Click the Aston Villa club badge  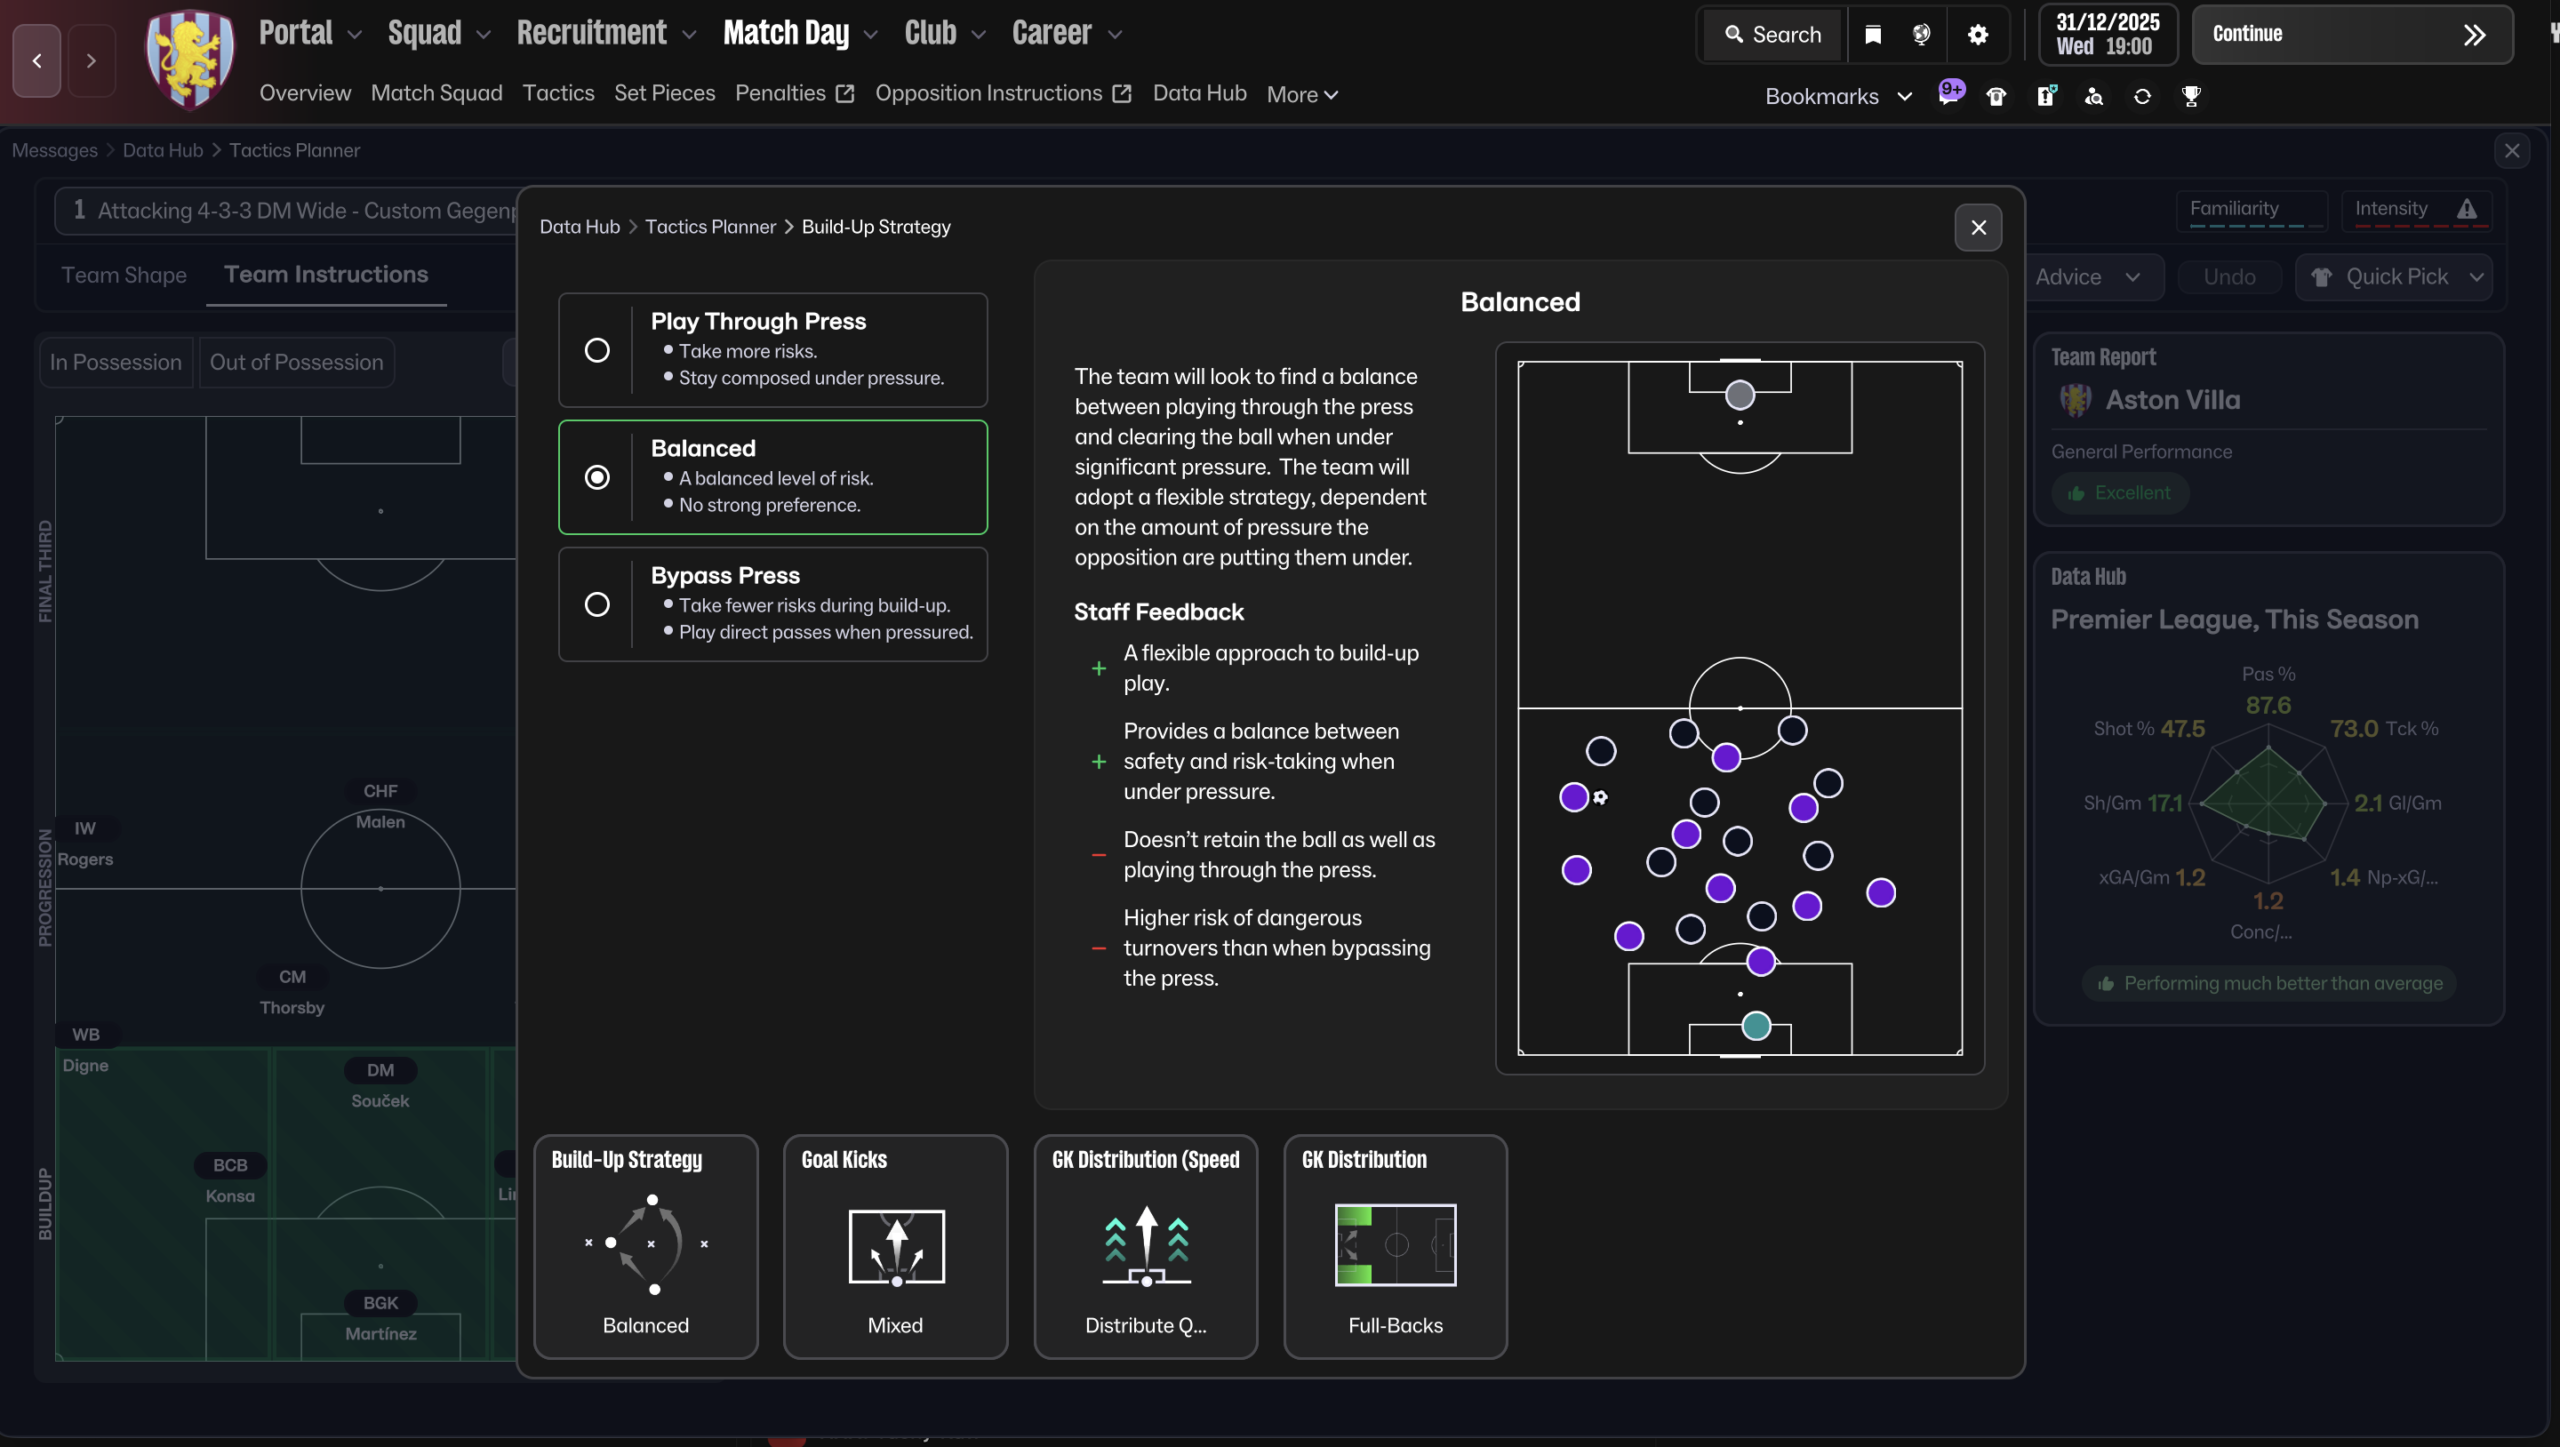[x=190, y=58]
